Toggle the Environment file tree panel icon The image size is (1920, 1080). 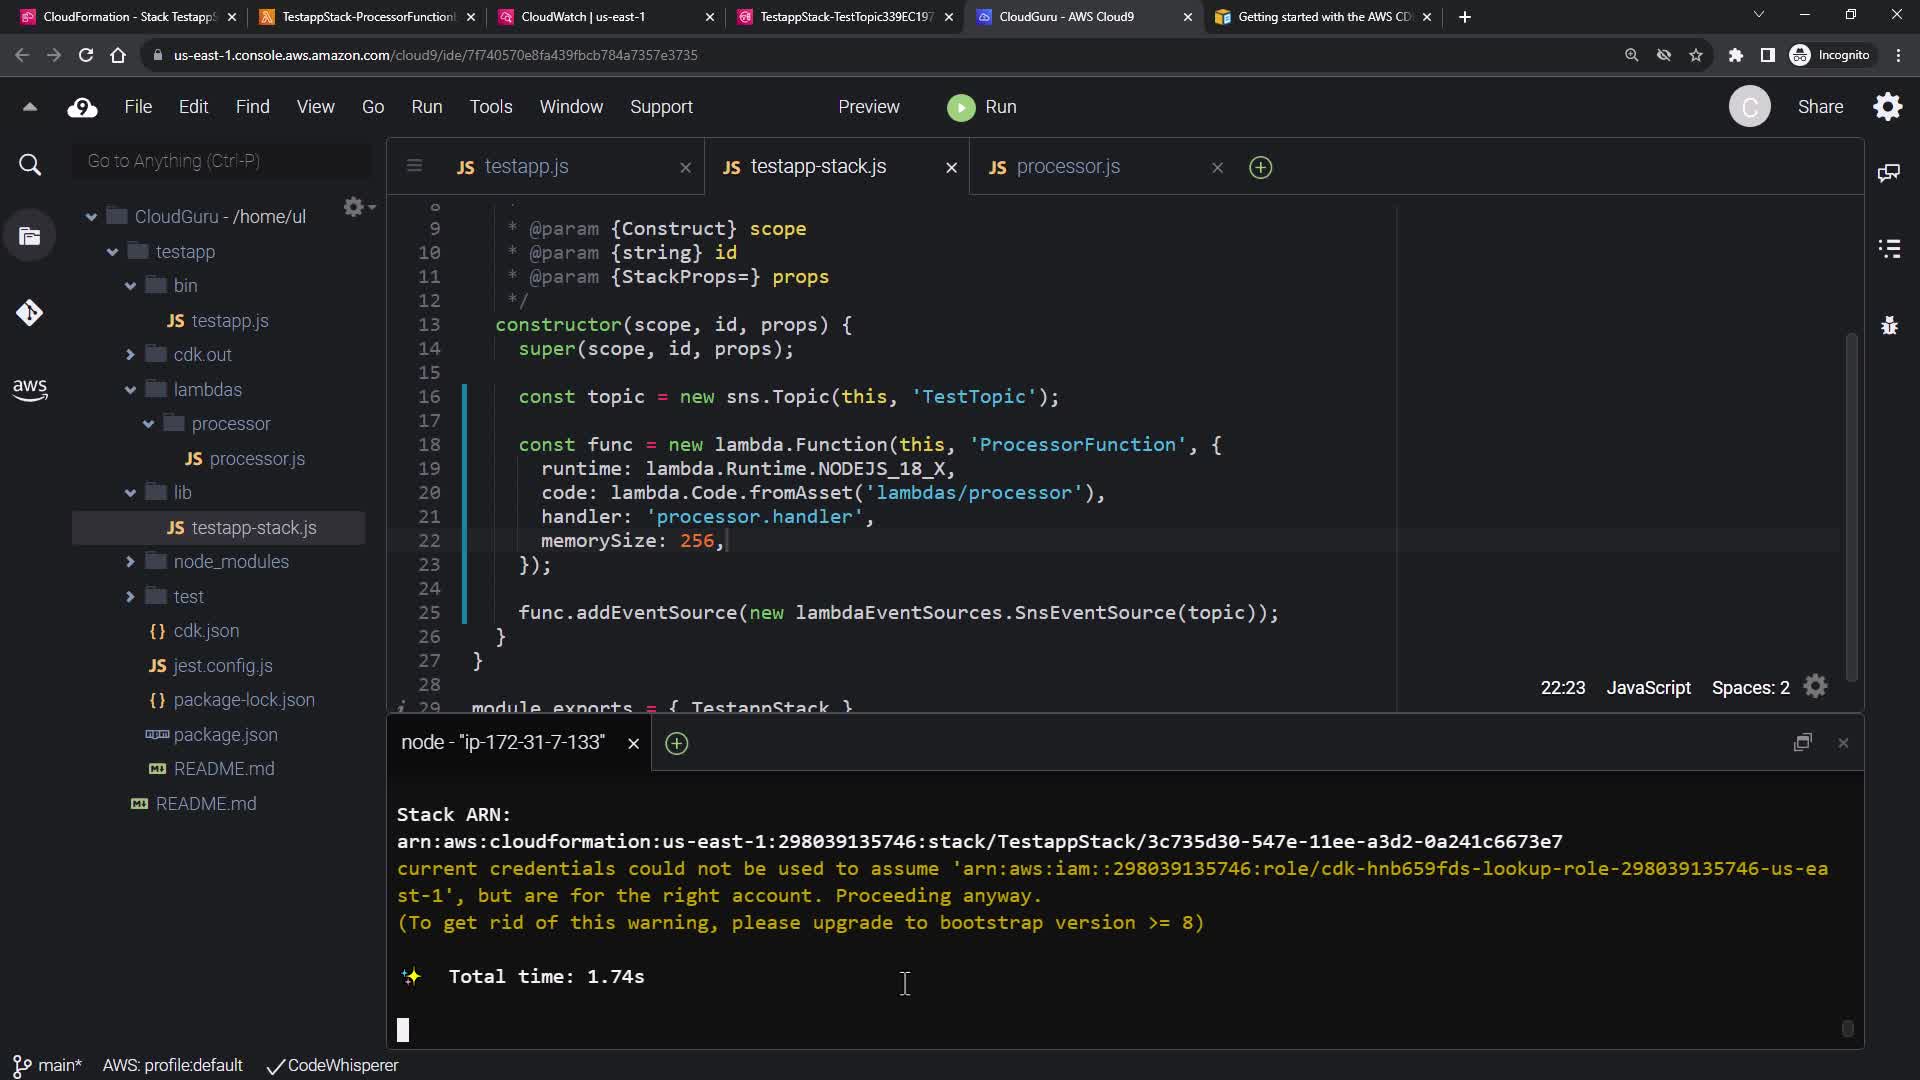click(29, 237)
